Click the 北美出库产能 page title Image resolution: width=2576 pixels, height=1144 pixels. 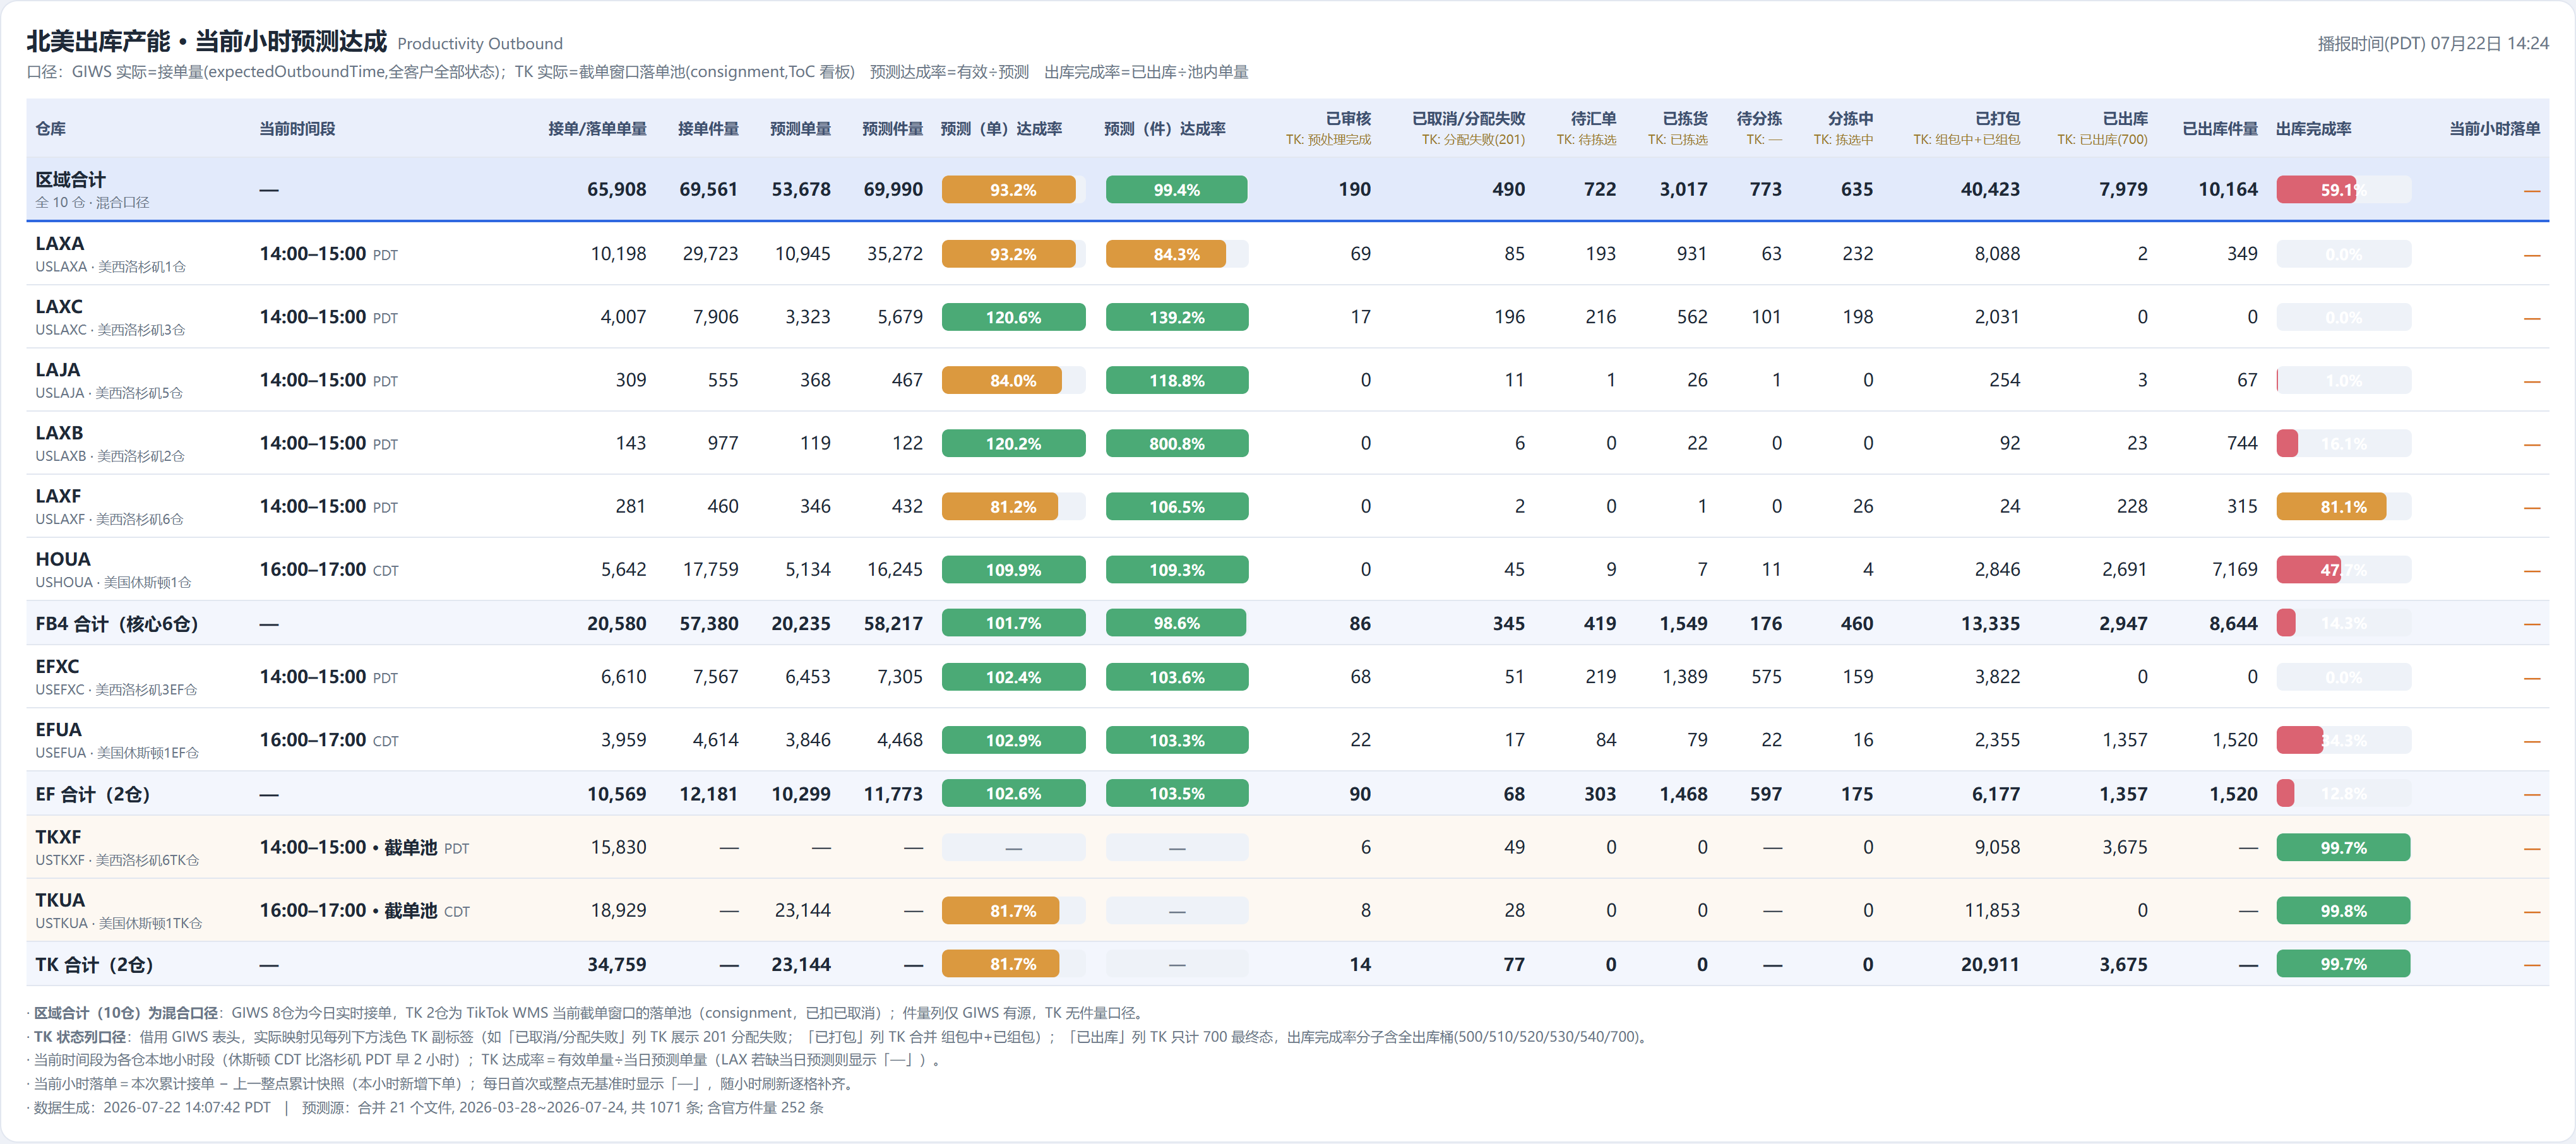[x=206, y=41]
